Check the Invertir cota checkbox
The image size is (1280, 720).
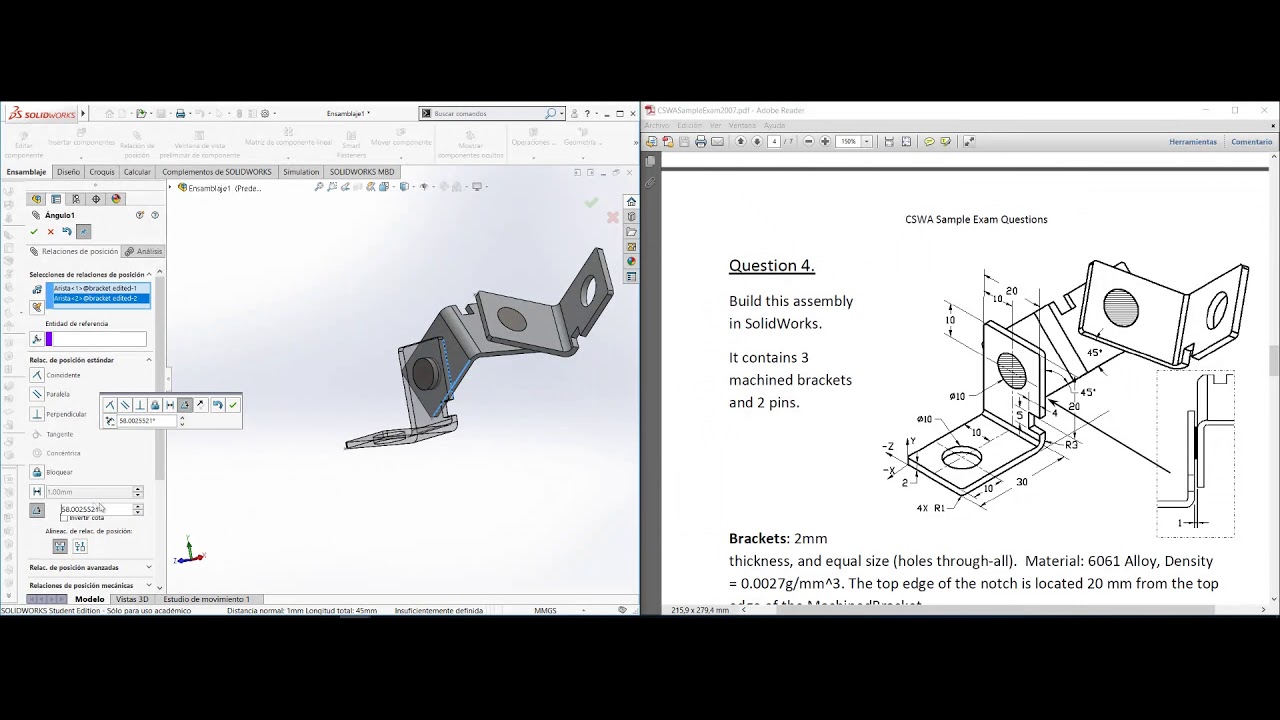[x=63, y=518]
